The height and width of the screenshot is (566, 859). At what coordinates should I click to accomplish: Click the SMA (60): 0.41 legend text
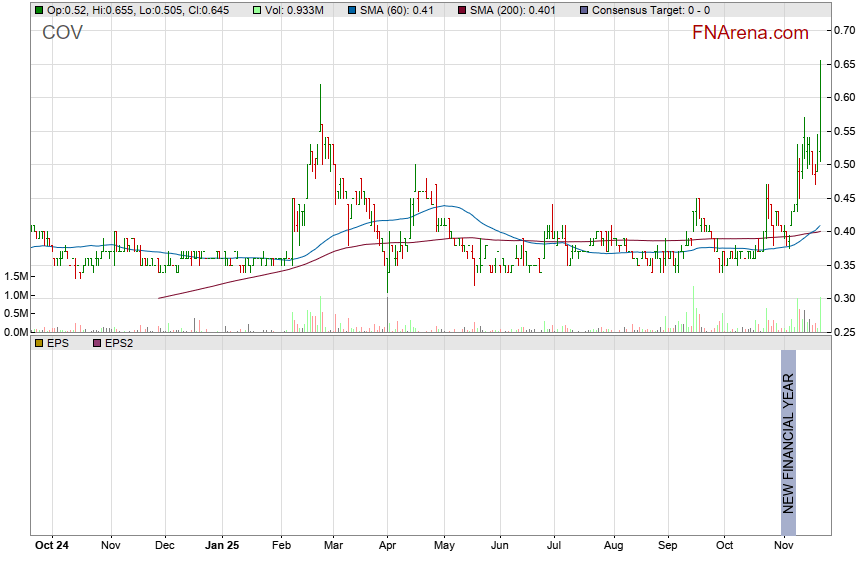(x=404, y=10)
